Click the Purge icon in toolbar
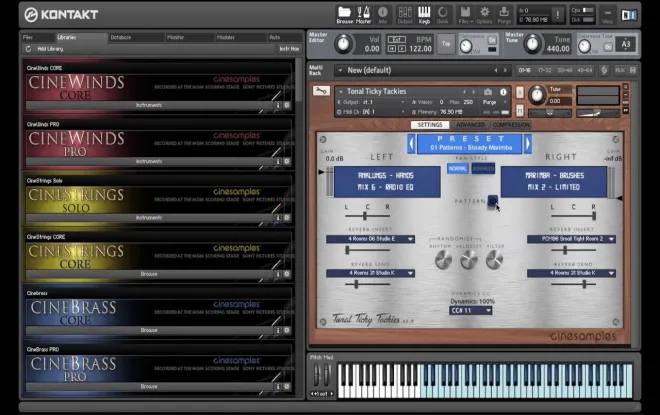The image size is (660, 415). 504,15
